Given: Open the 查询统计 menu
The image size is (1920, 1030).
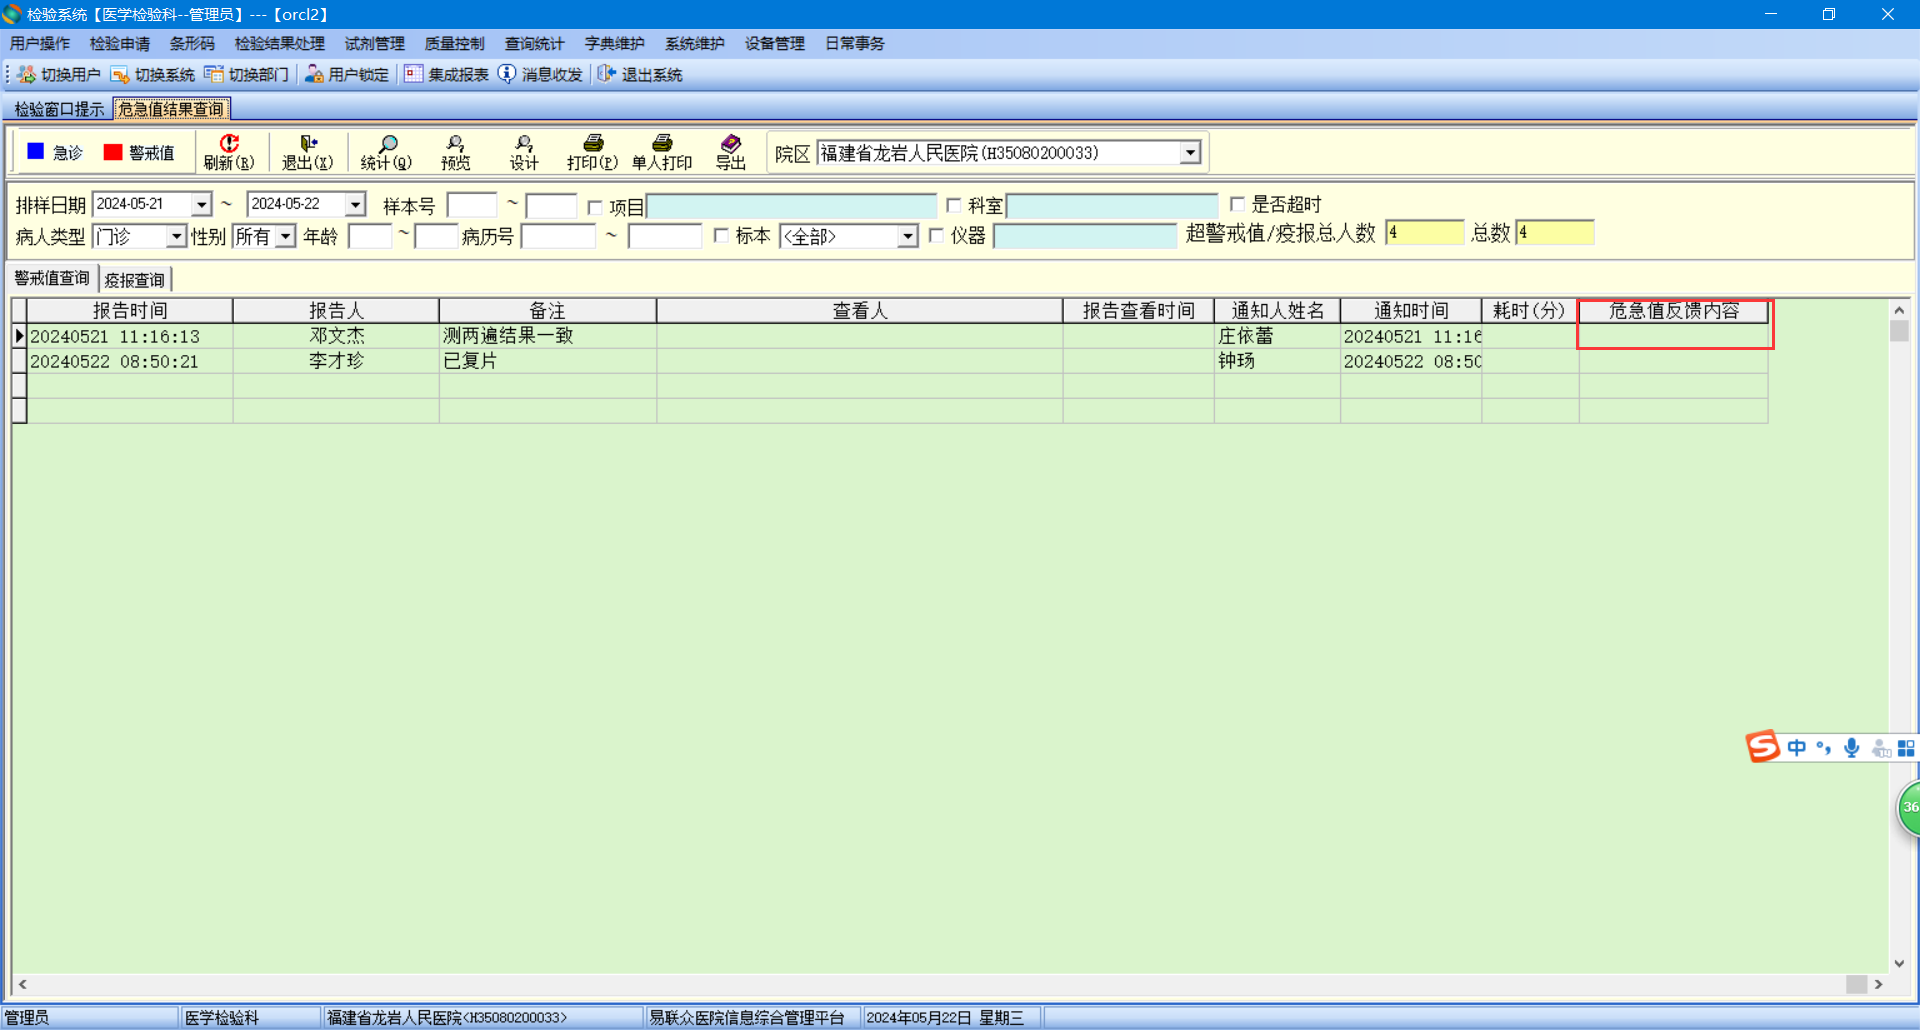Looking at the screenshot, I should pyautogui.click(x=535, y=44).
